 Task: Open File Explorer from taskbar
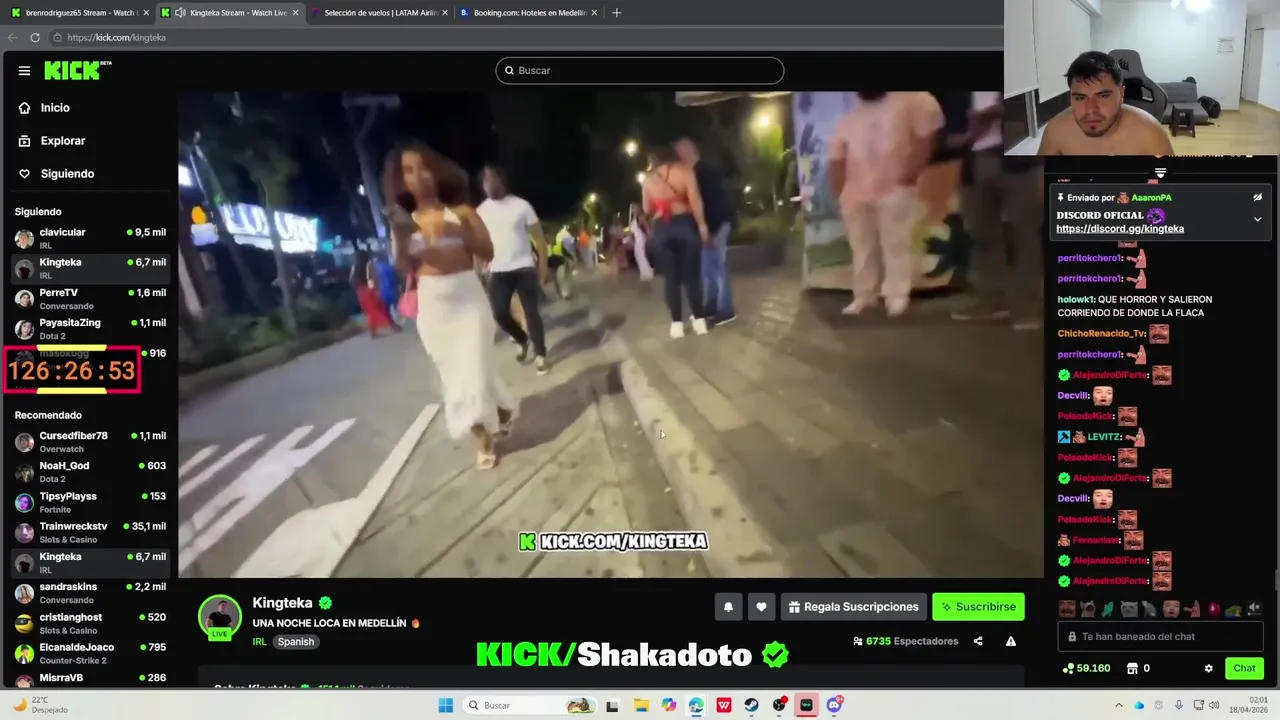point(641,705)
